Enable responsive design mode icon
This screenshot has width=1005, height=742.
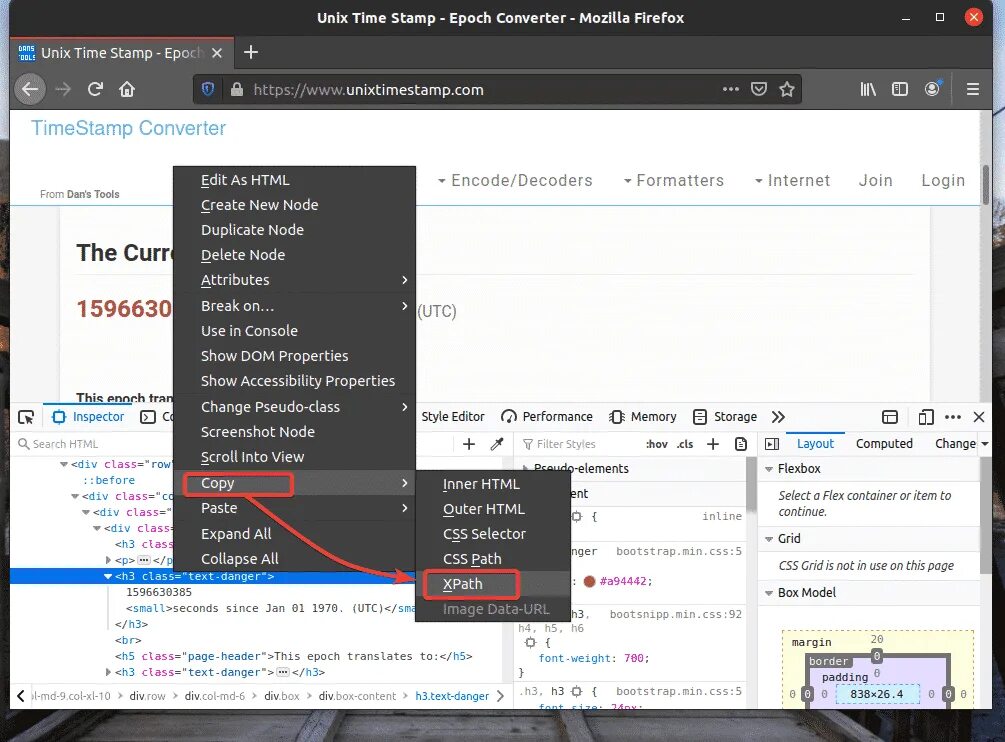tap(926, 417)
